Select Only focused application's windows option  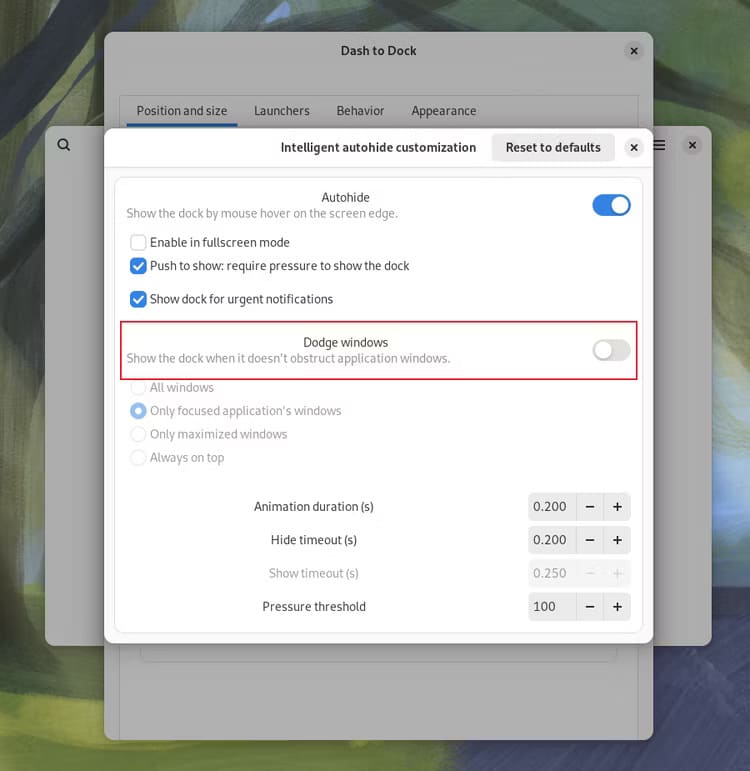click(138, 411)
